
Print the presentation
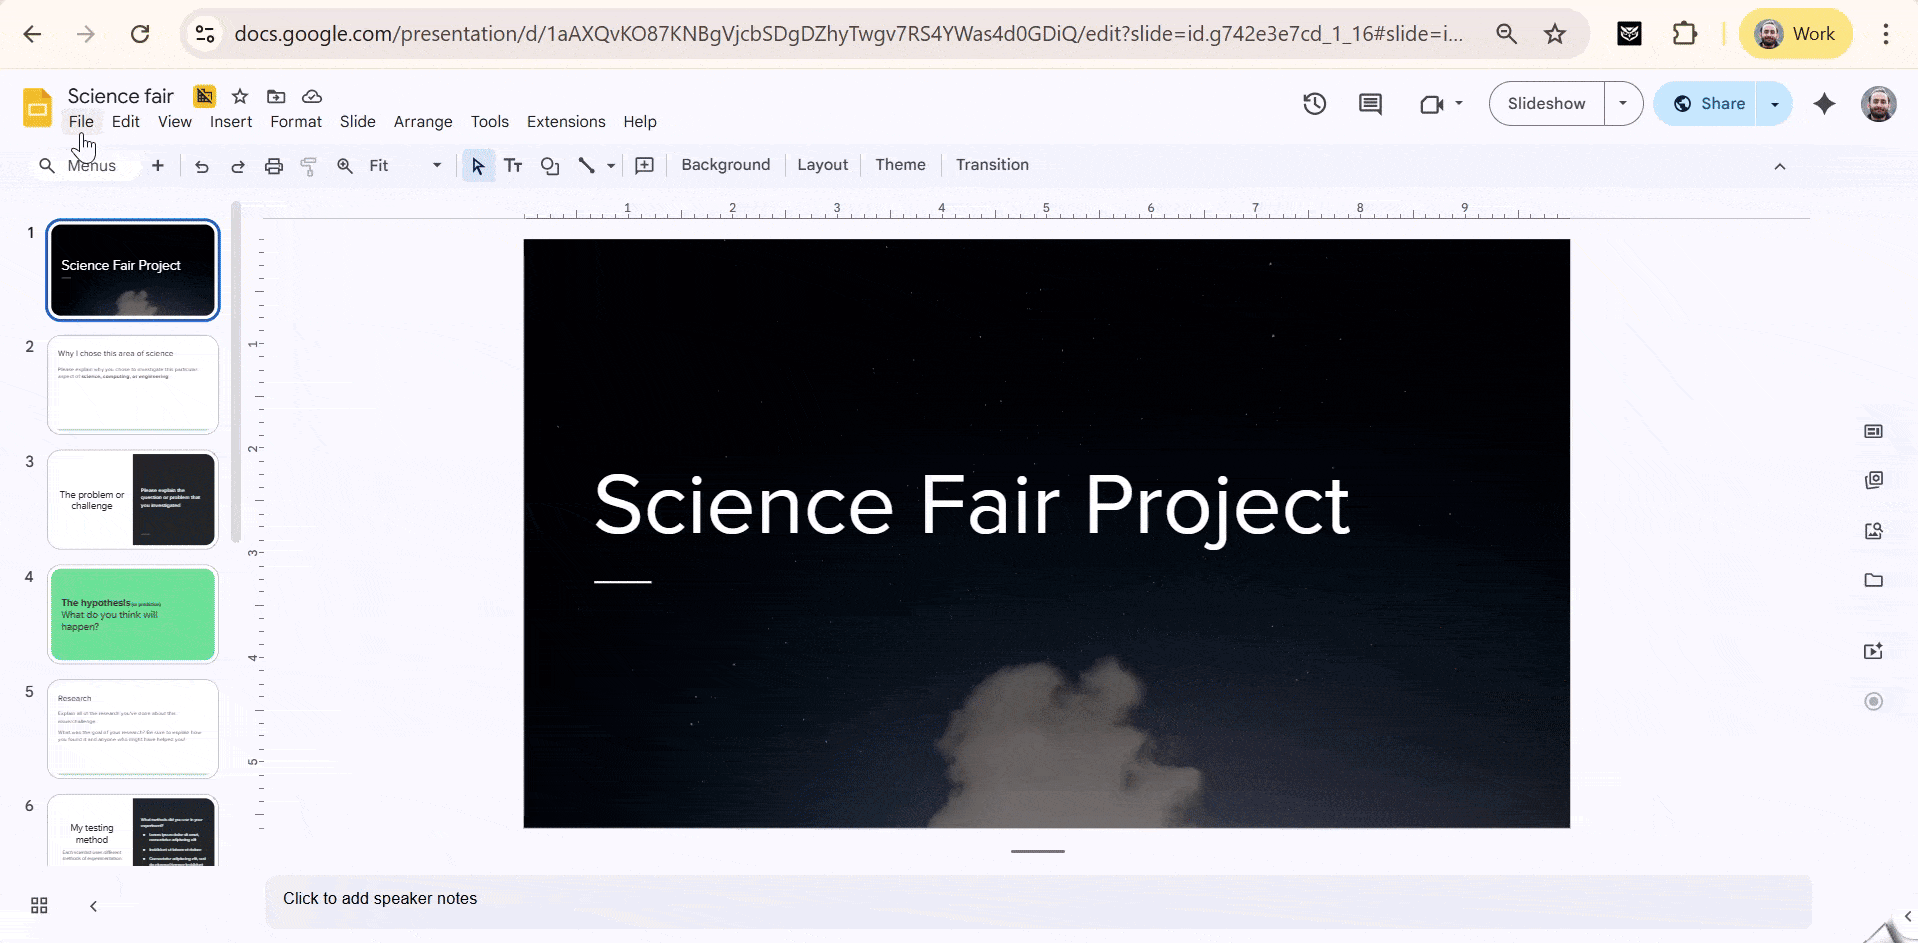(x=273, y=166)
